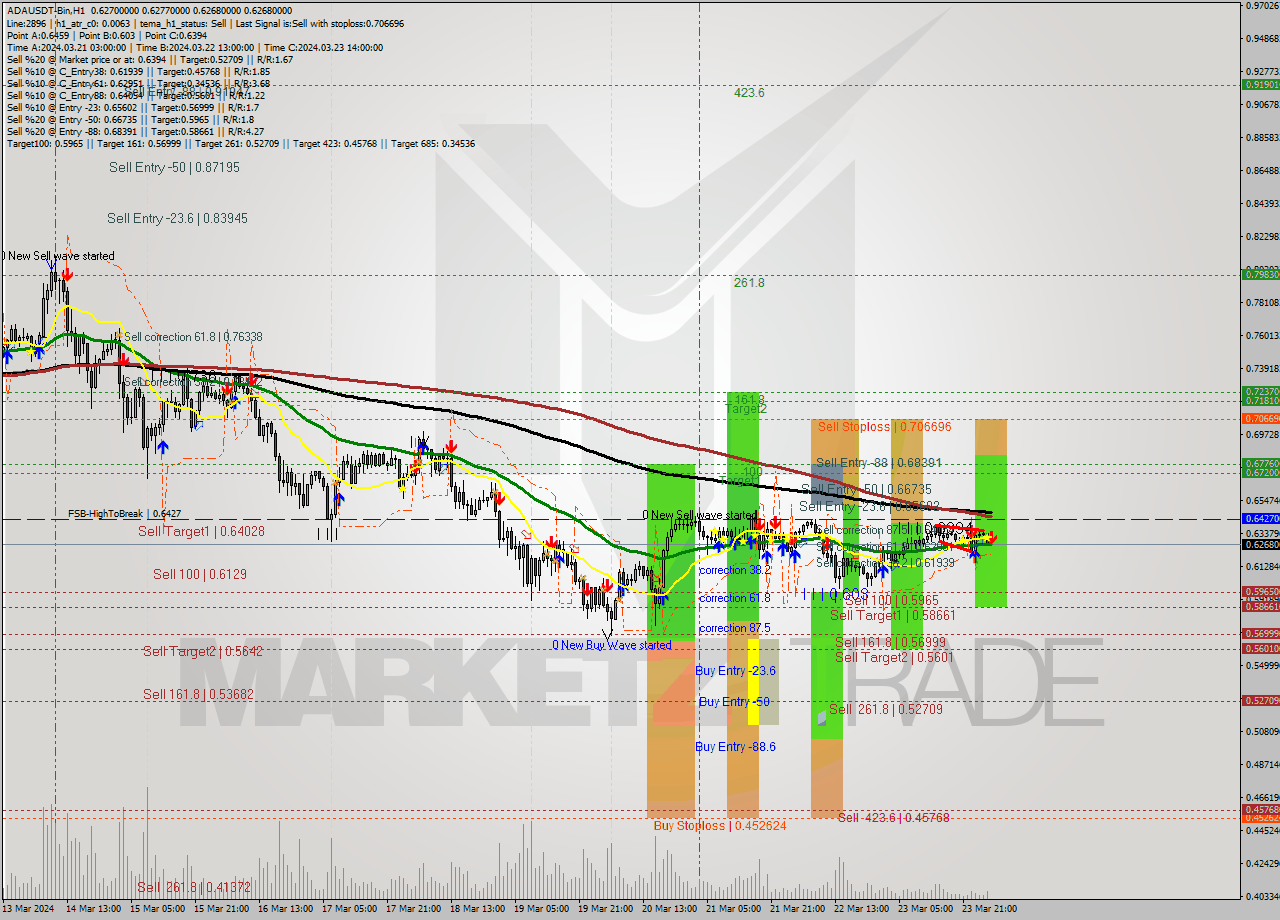Select the 'Sell -423.6 | 0.45768' label
This screenshot has width=1280, height=920.
[893, 818]
